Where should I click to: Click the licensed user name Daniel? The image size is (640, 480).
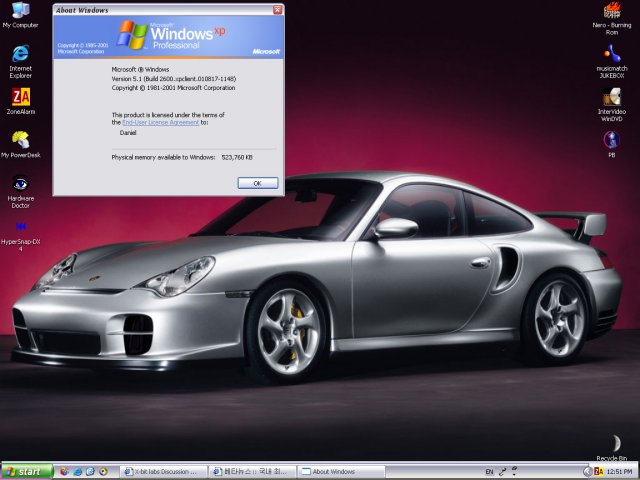(128, 133)
